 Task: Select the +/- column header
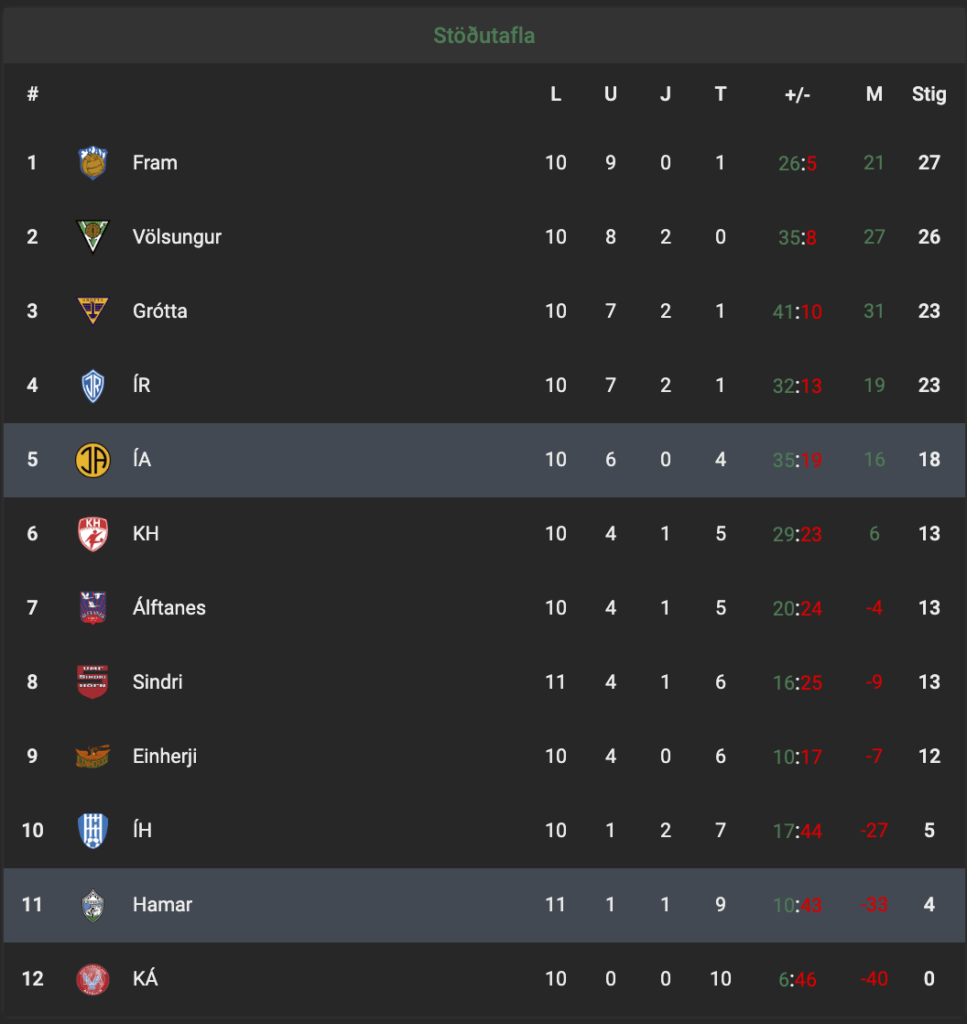tap(797, 95)
